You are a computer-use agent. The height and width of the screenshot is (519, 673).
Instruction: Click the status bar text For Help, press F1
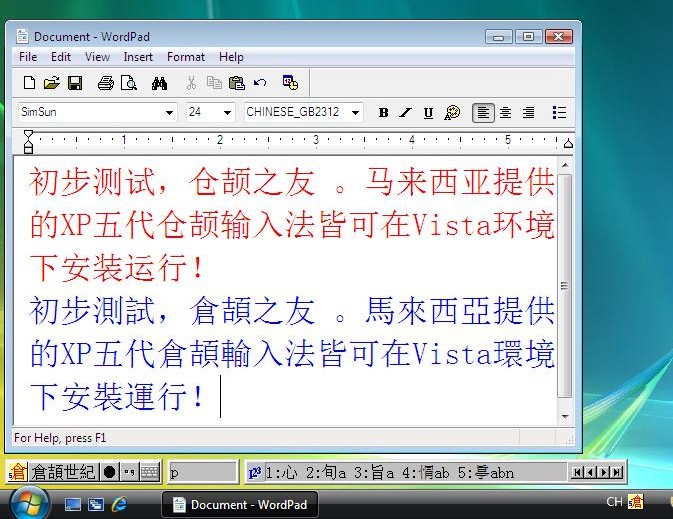tap(60, 438)
